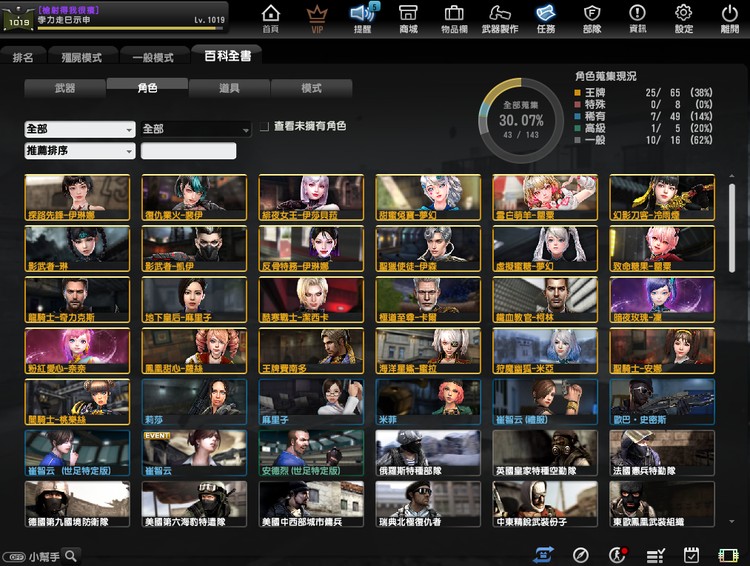Open the 物品欄 inventory briefcase icon

point(453,18)
